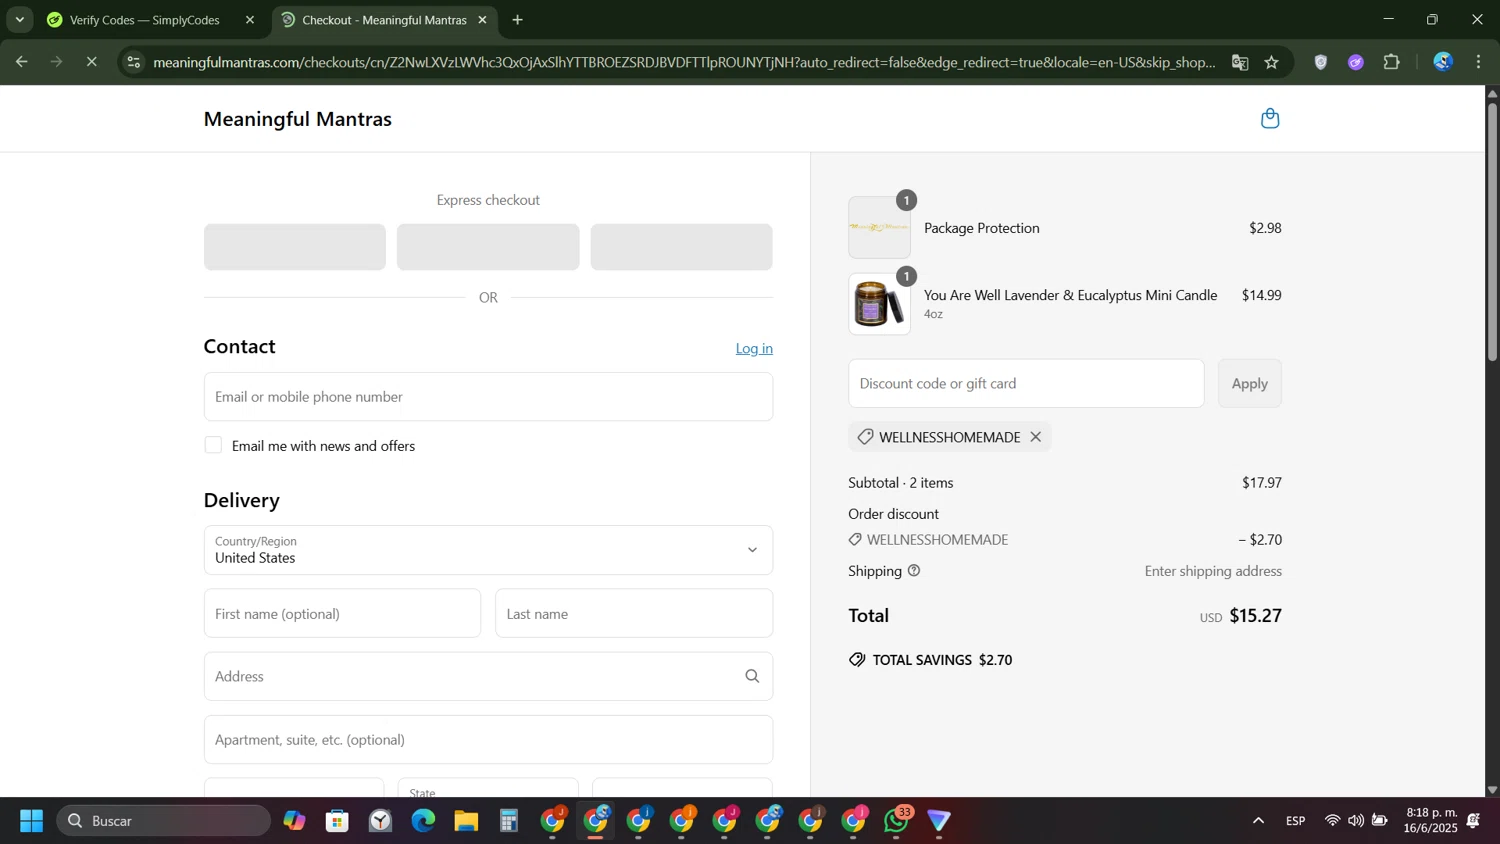Expand the Country/Region dropdown
Viewport: 1500px width, 844px height.
(488, 550)
